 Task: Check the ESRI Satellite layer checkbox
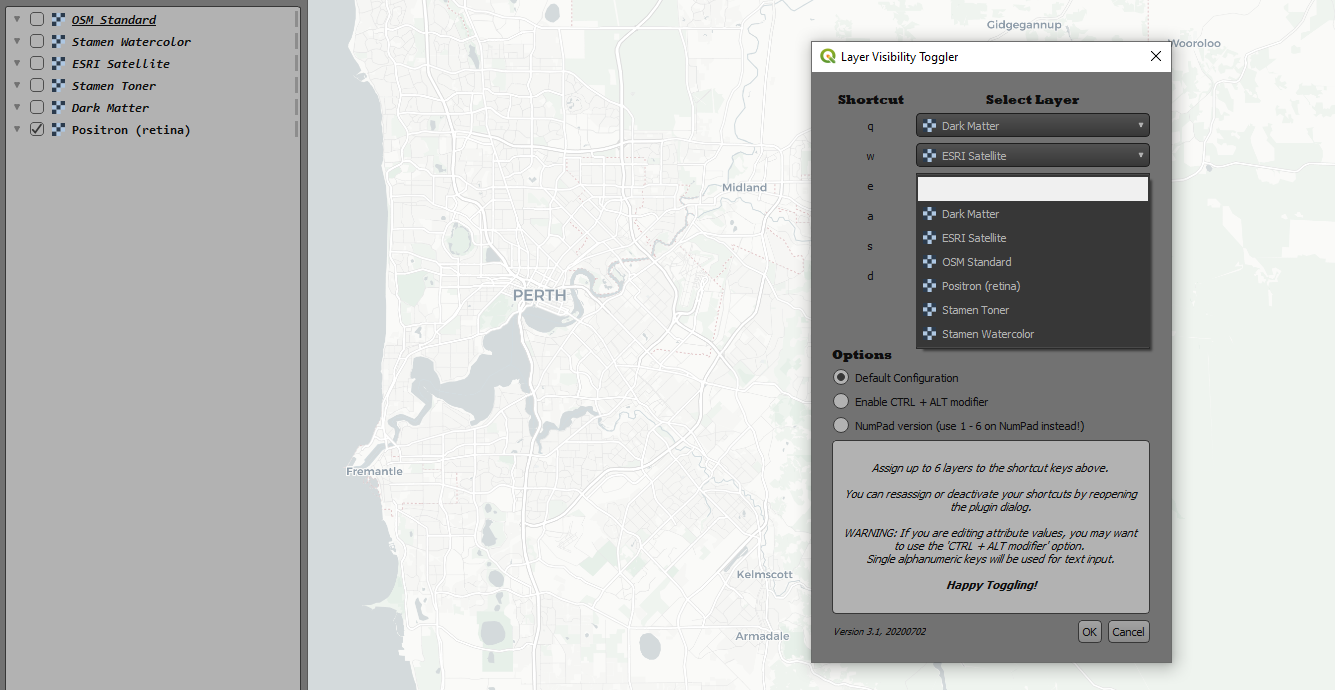pos(36,63)
